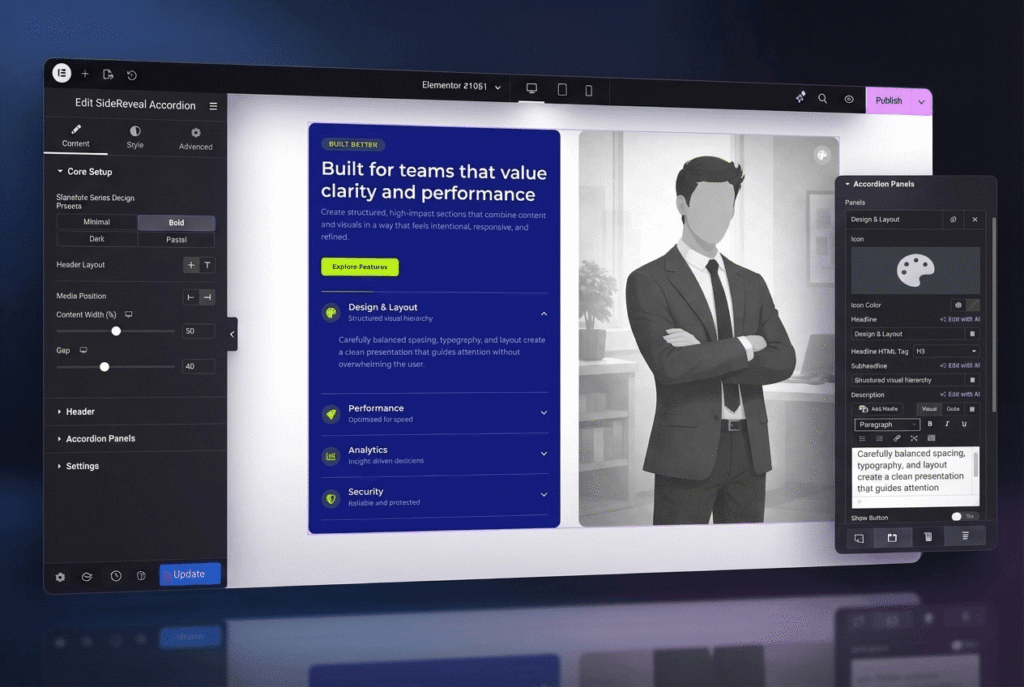Expand the Accordion Panels section in sidebar

point(100,439)
